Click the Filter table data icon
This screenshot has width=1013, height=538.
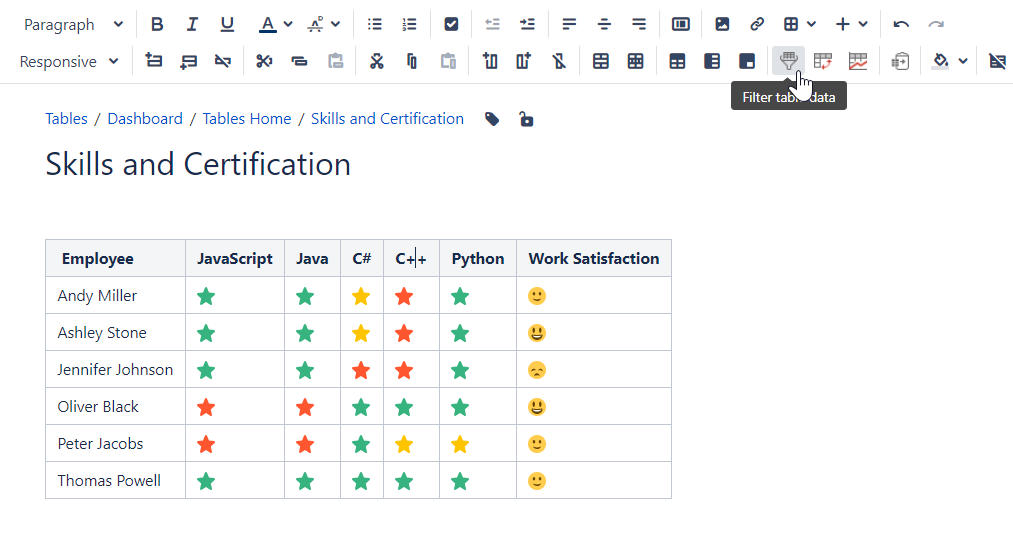pos(788,62)
